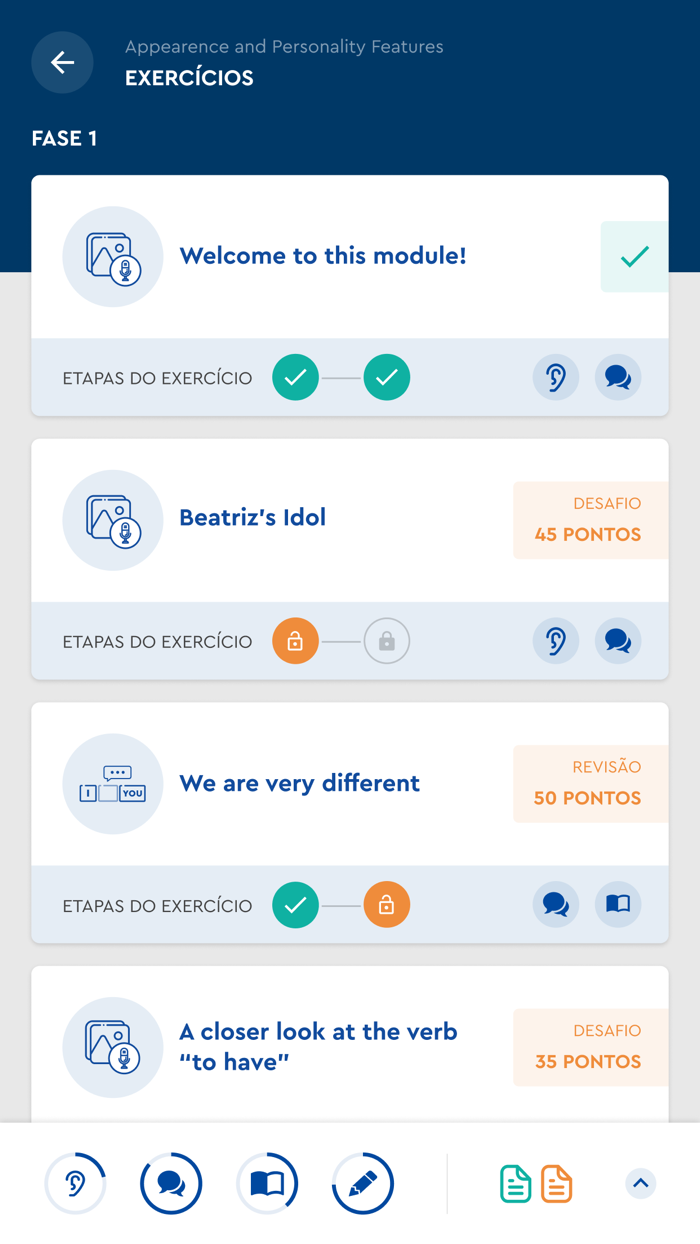Click the gray locked second stage on Beatriz's Idol
The width and height of the screenshot is (700, 1244).
coord(387,641)
